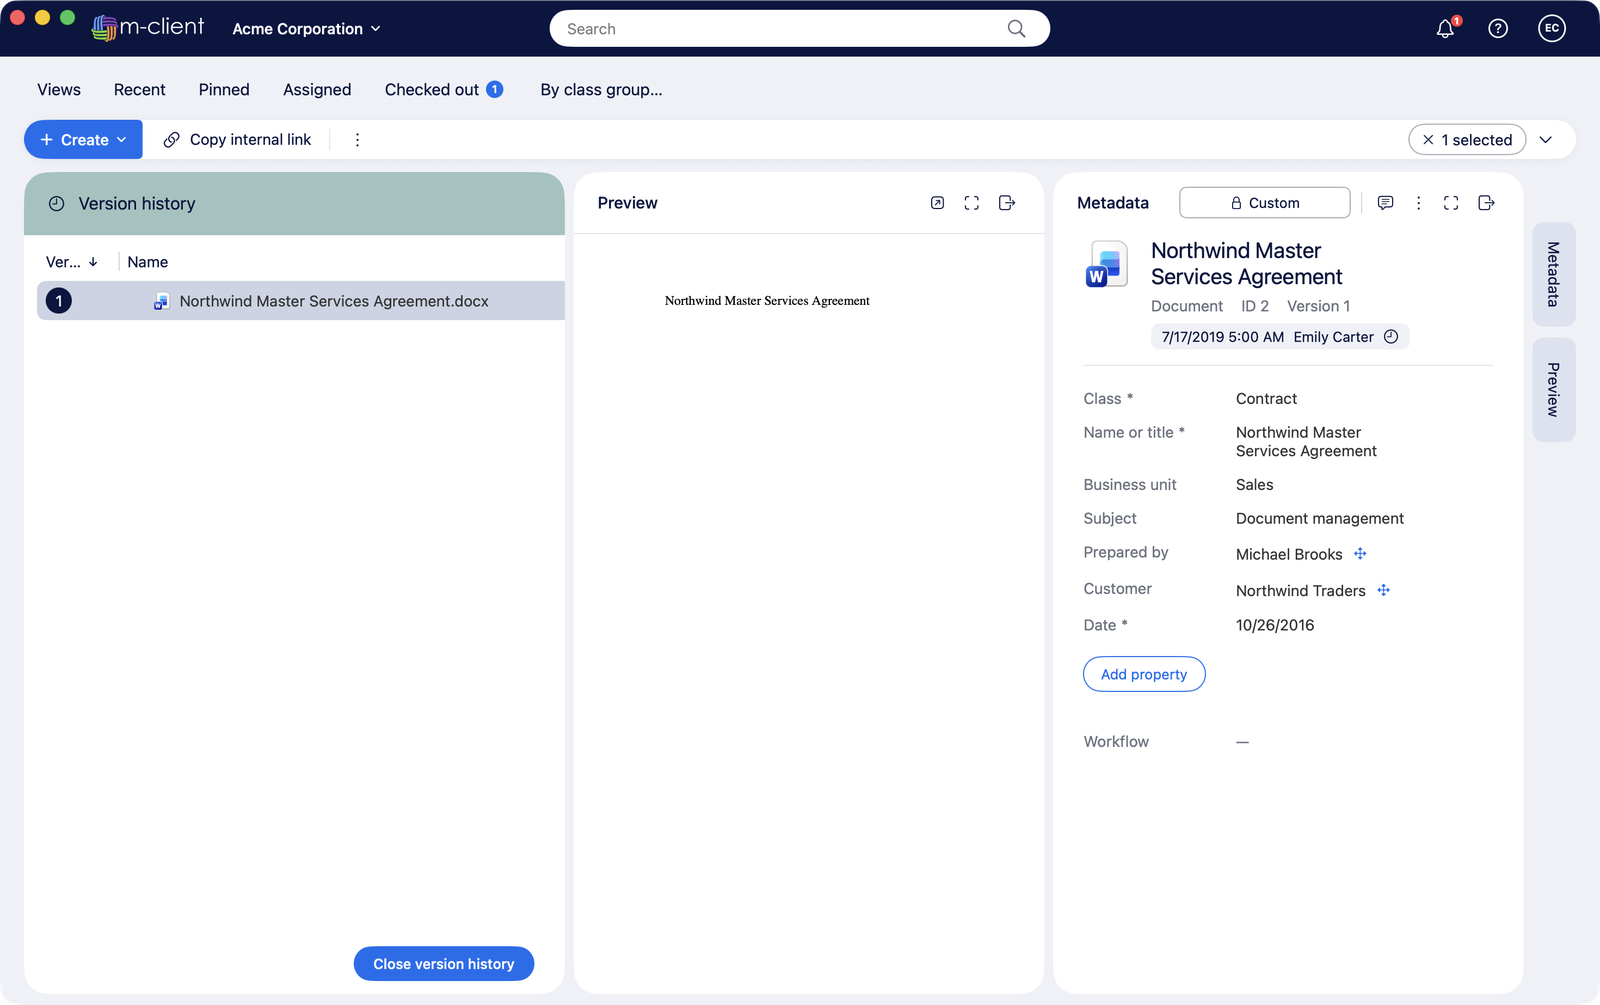The height and width of the screenshot is (1005, 1600).
Task: Open Metadata panel more options menu
Action: click(x=1418, y=203)
